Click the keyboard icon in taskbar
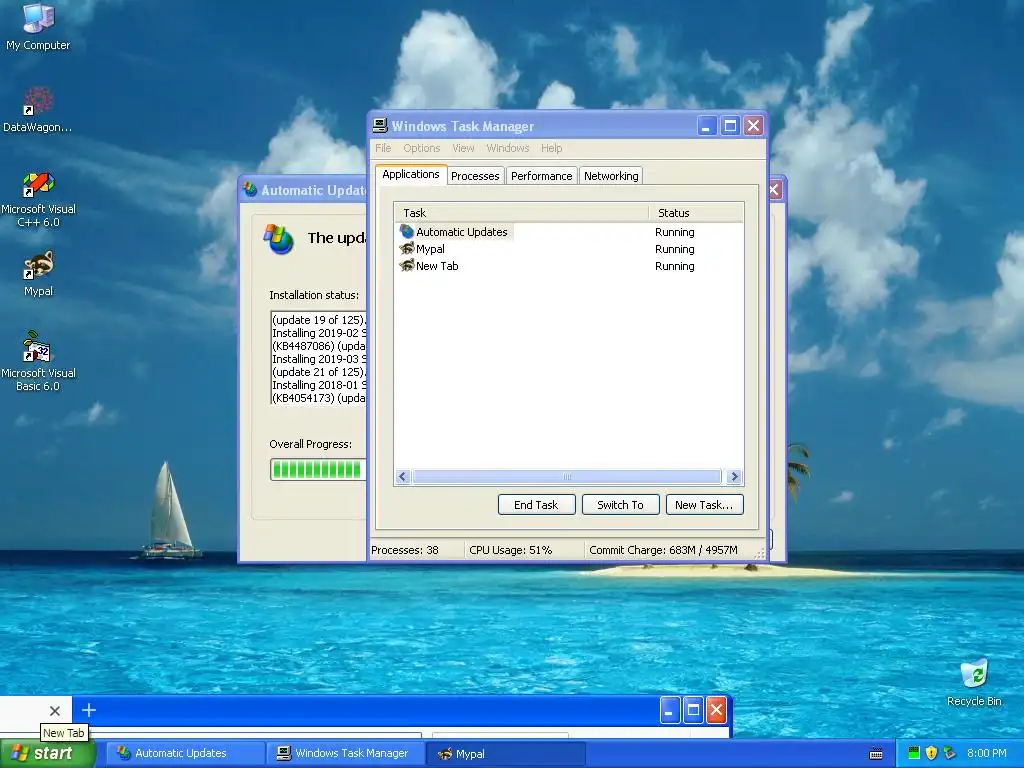 tap(876, 754)
